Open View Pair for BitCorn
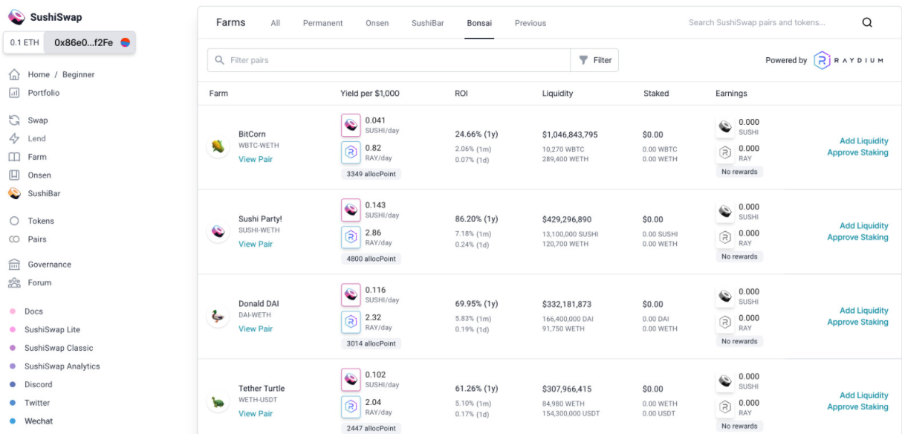The image size is (902, 434). [255, 159]
